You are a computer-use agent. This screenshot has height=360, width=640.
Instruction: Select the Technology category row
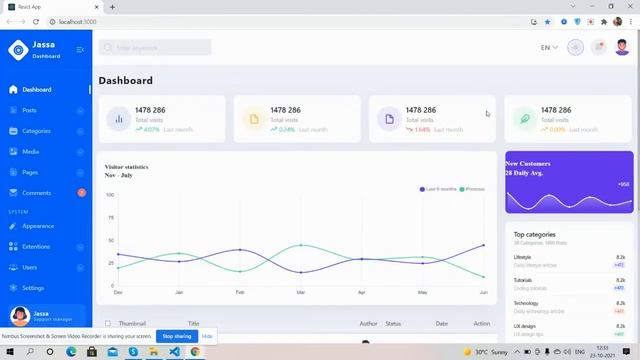[569, 307]
